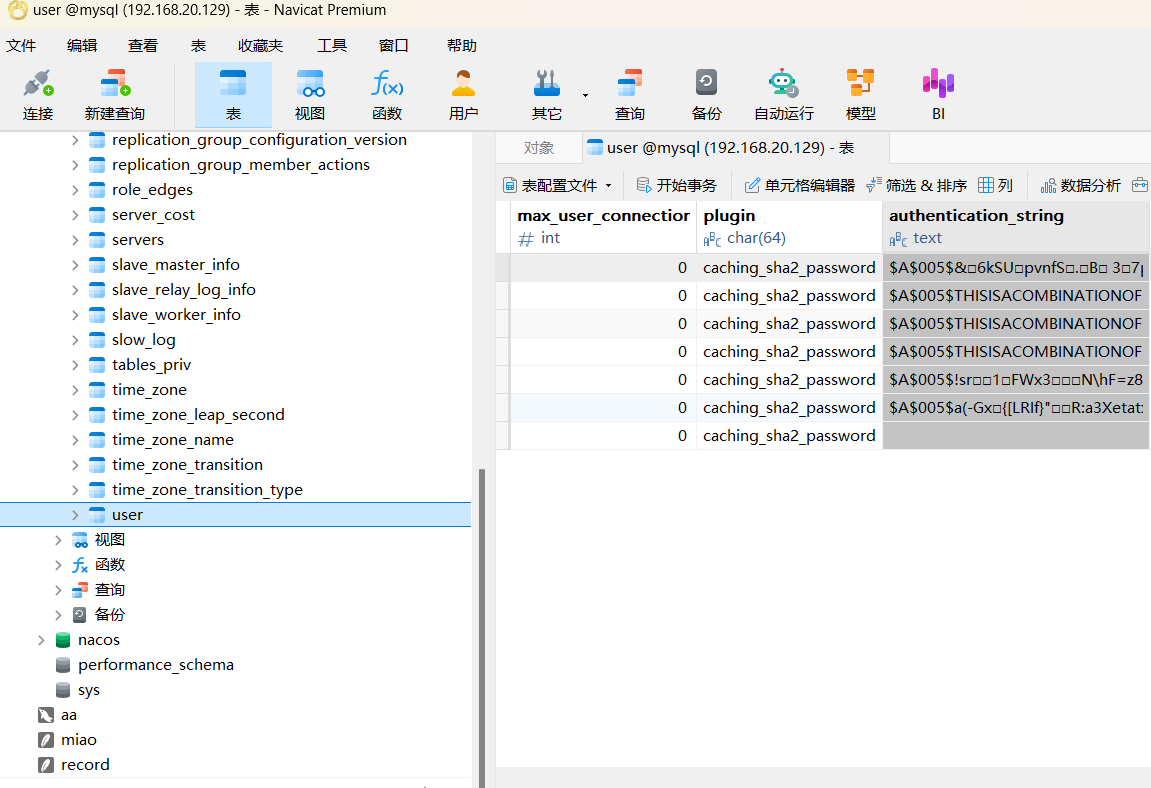Open the Query (查询) toolbar icon
The image size is (1151, 788).
[630, 95]
